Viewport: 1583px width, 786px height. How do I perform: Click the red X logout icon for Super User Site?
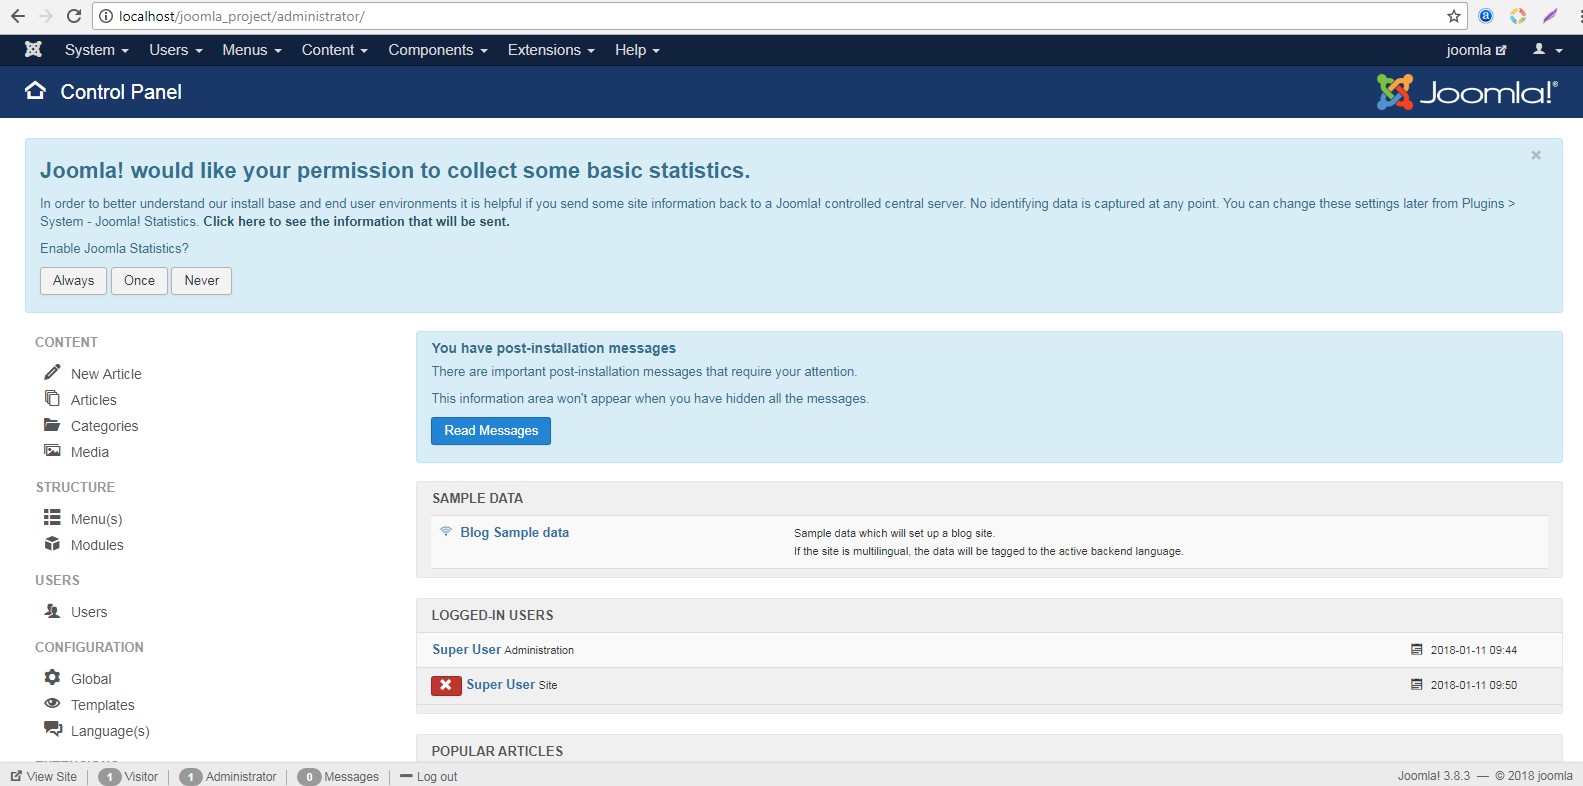pos(446,685)
